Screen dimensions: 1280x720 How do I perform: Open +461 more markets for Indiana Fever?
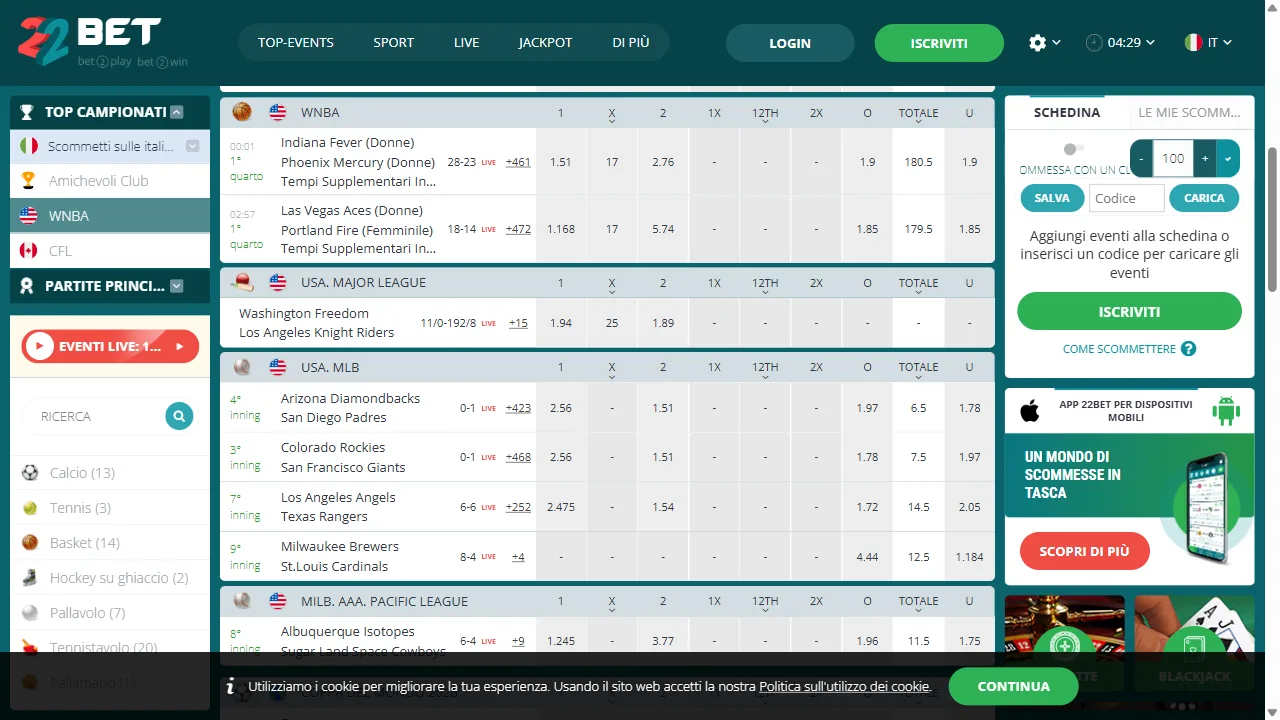point(518,162)
